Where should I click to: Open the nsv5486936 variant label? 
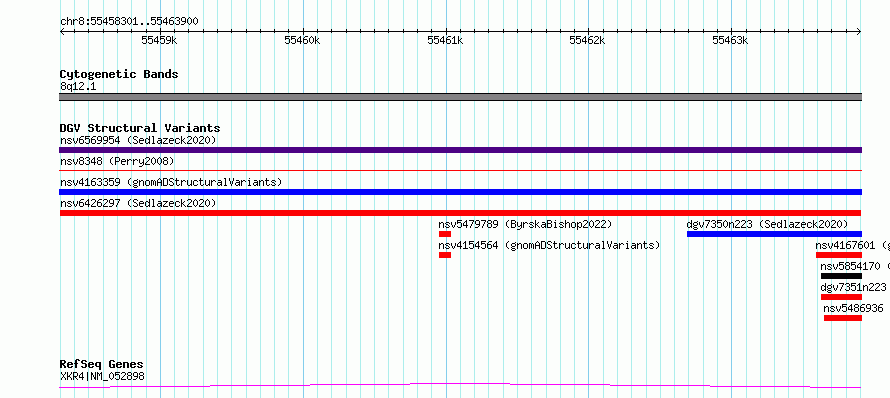(854, 308)
